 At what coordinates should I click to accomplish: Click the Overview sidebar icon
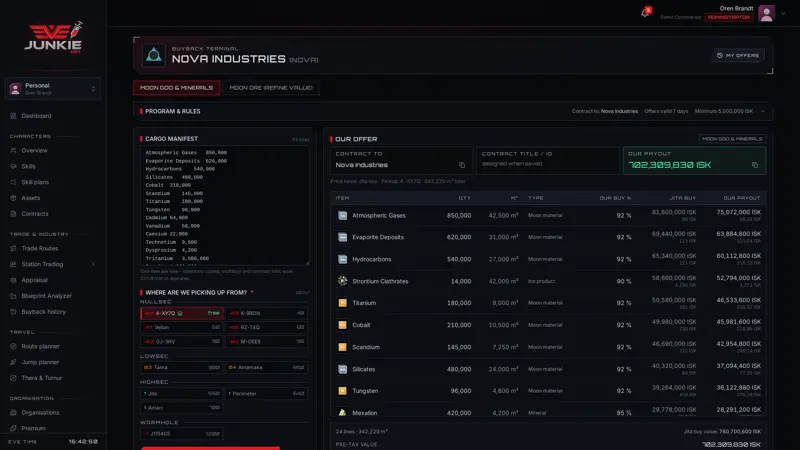[x=13, y=151]
